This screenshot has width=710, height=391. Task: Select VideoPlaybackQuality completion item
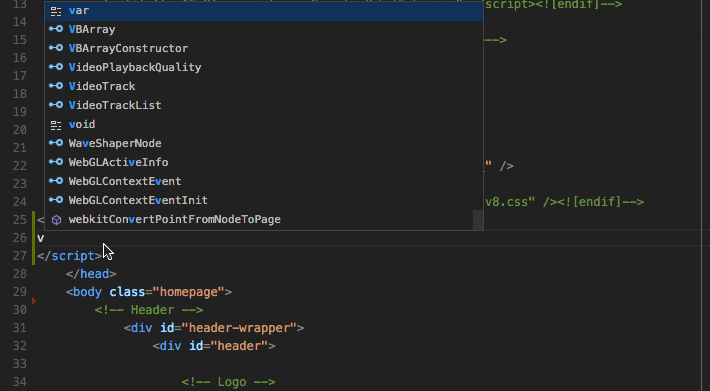[x=264, y=67]
